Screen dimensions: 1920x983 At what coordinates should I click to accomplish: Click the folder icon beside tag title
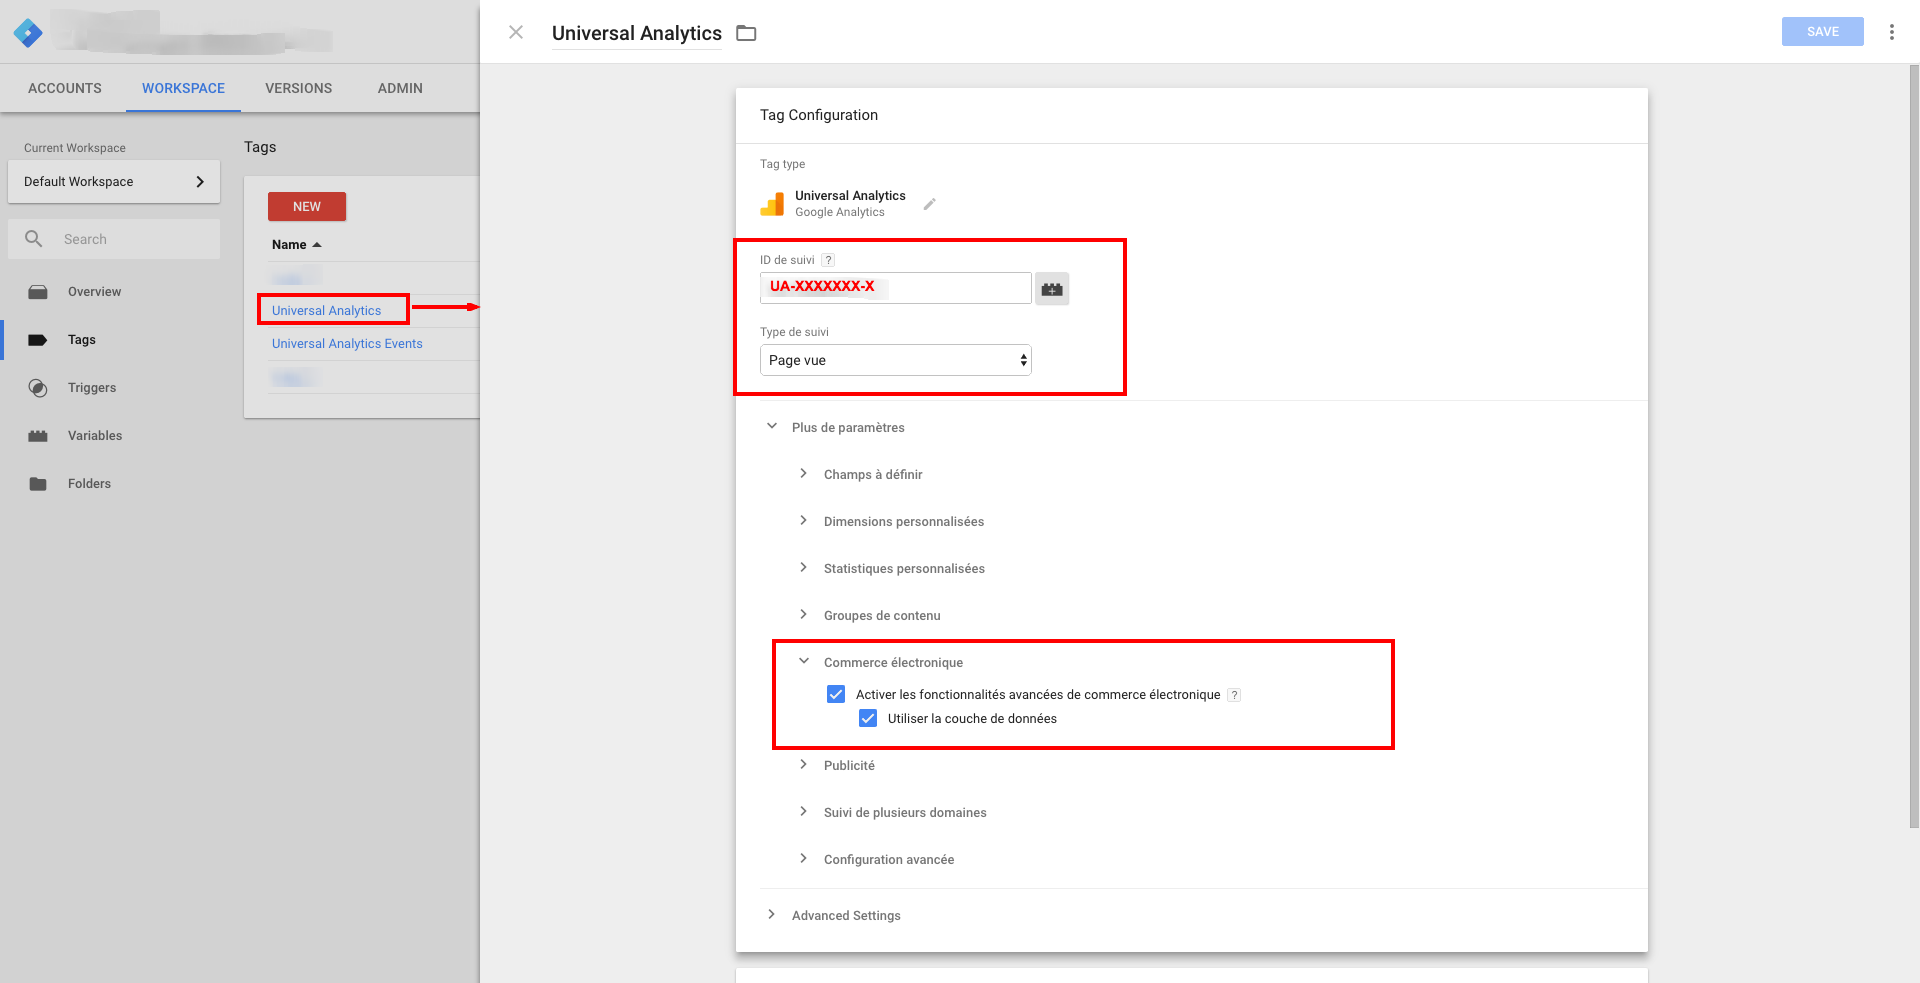[746, 33]
